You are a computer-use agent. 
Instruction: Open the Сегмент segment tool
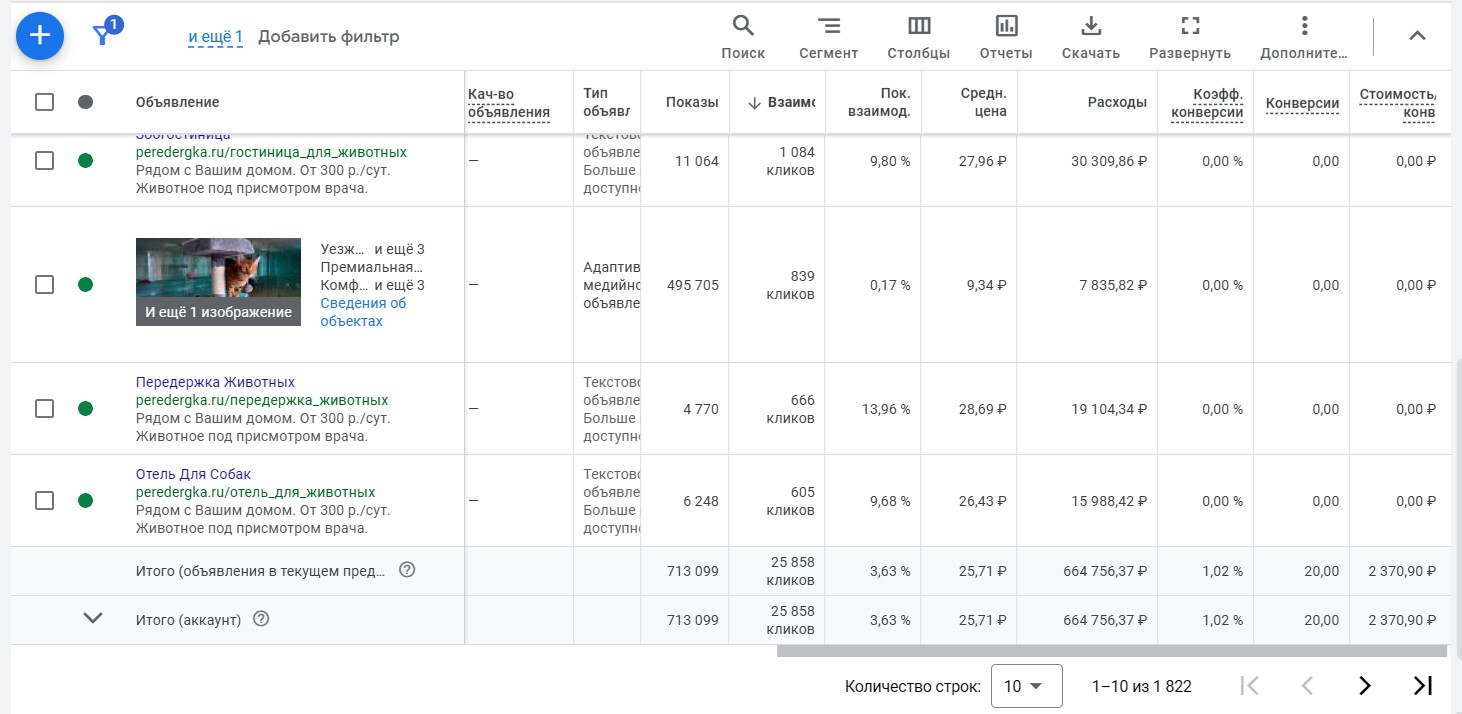click(x=828, y=37)
